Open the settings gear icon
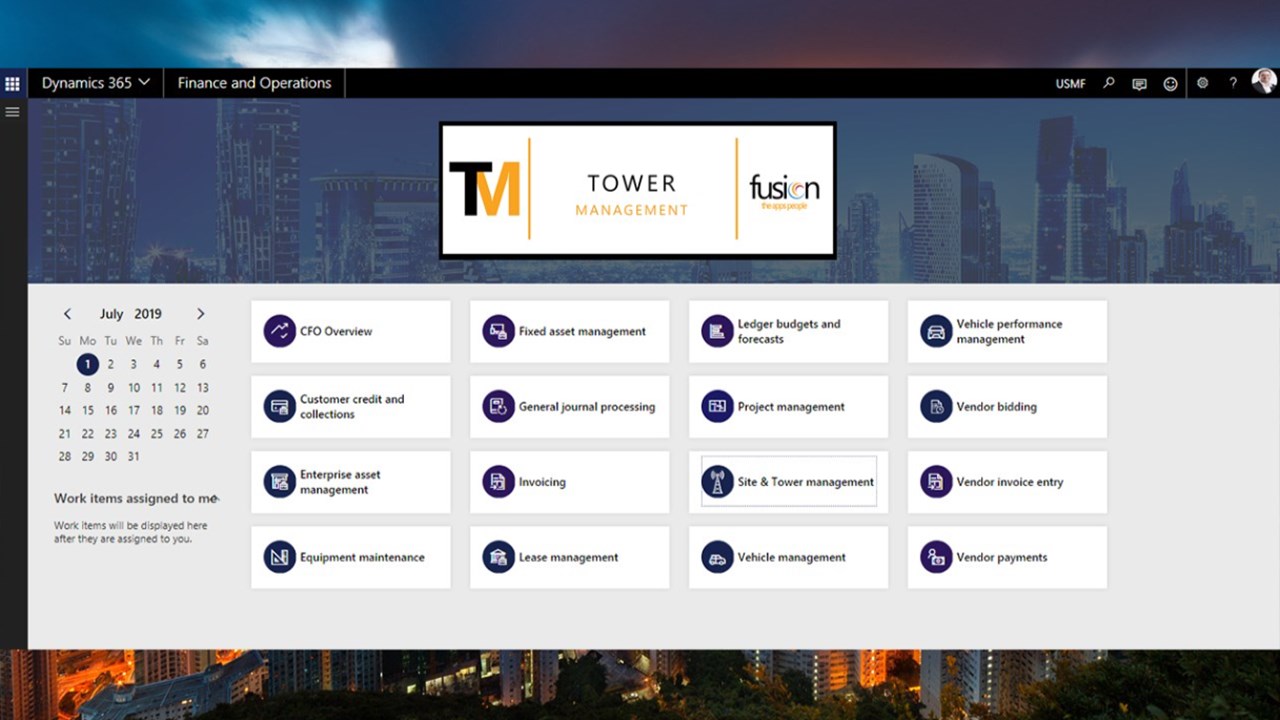The image size is (1280, 720). point(1203,84)
